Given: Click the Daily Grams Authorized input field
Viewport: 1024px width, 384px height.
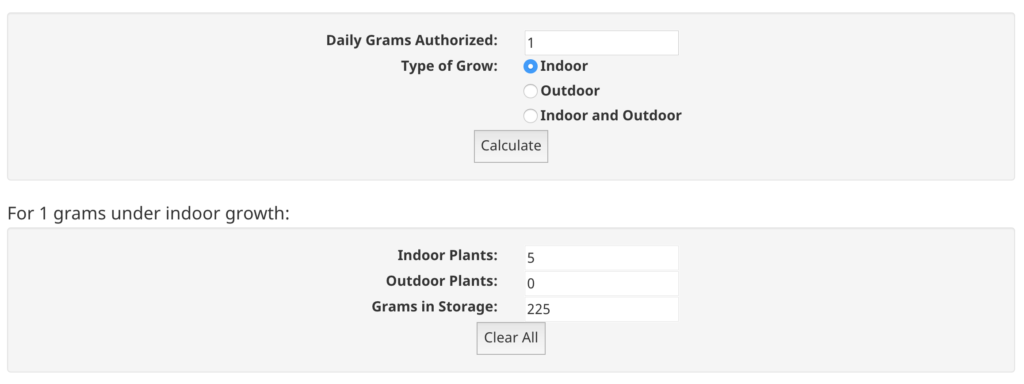Looking at the screenshot, I should [x=601, y=43].
